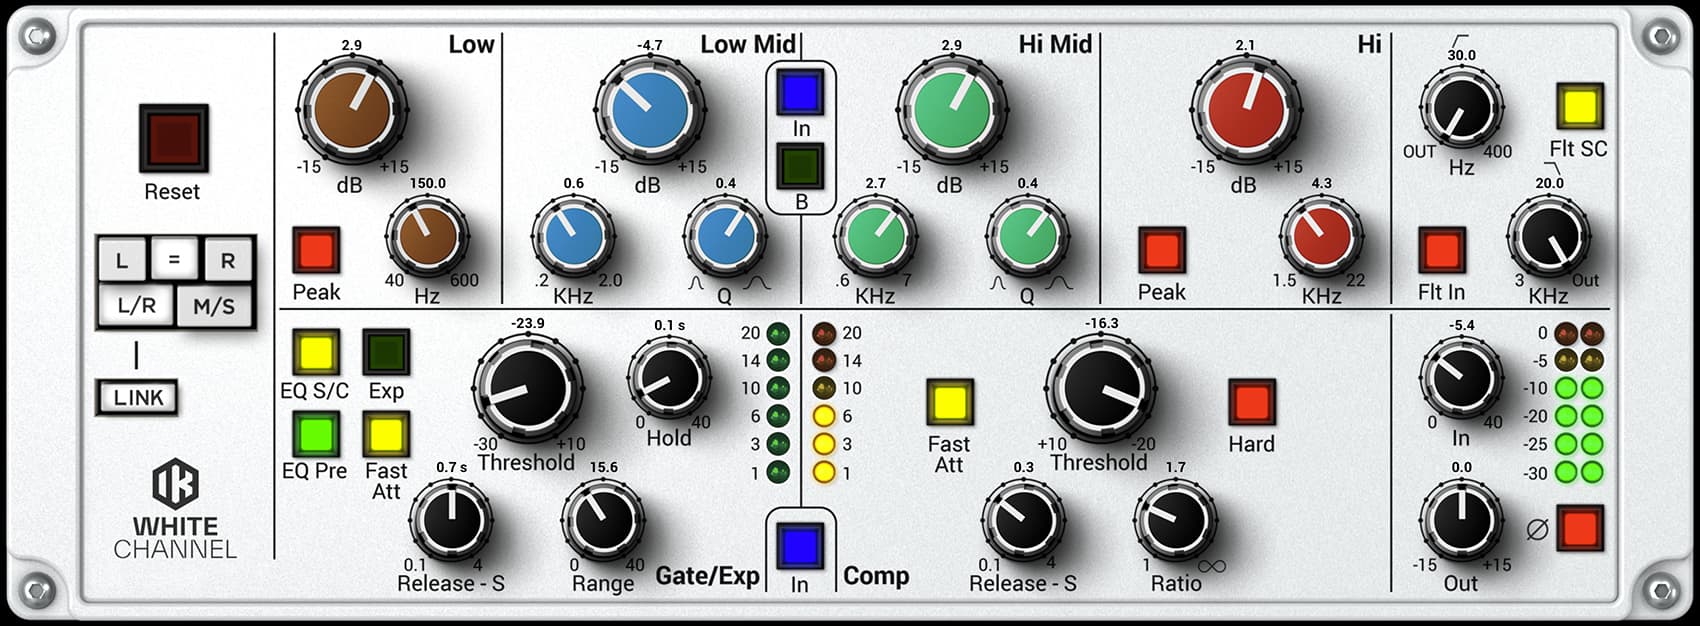Toggle the EQ S/C yellow button
1700x626 pixels.
[315, 352]
